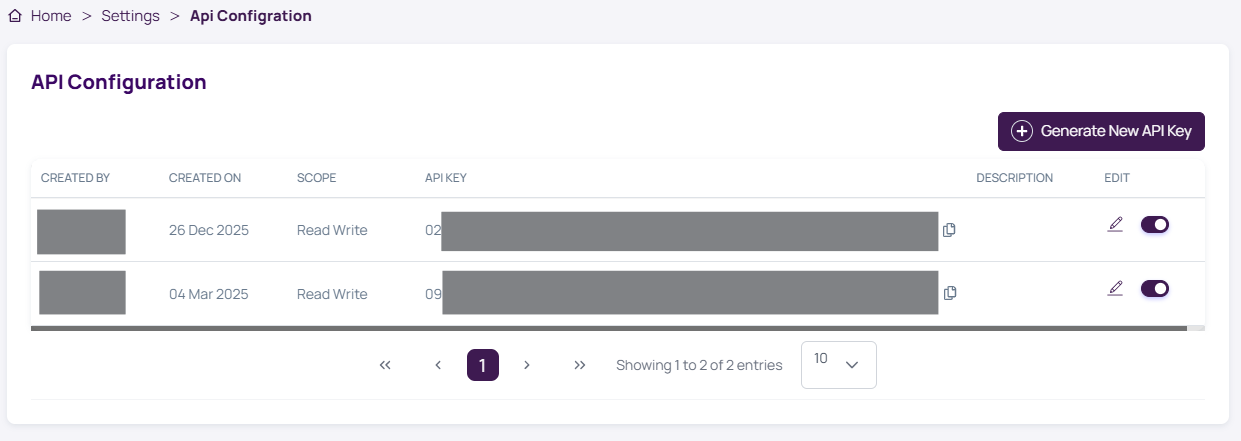Sort by the Created On column header
The height and width of the screenshot is (441, 1241).
coord(205,178)
